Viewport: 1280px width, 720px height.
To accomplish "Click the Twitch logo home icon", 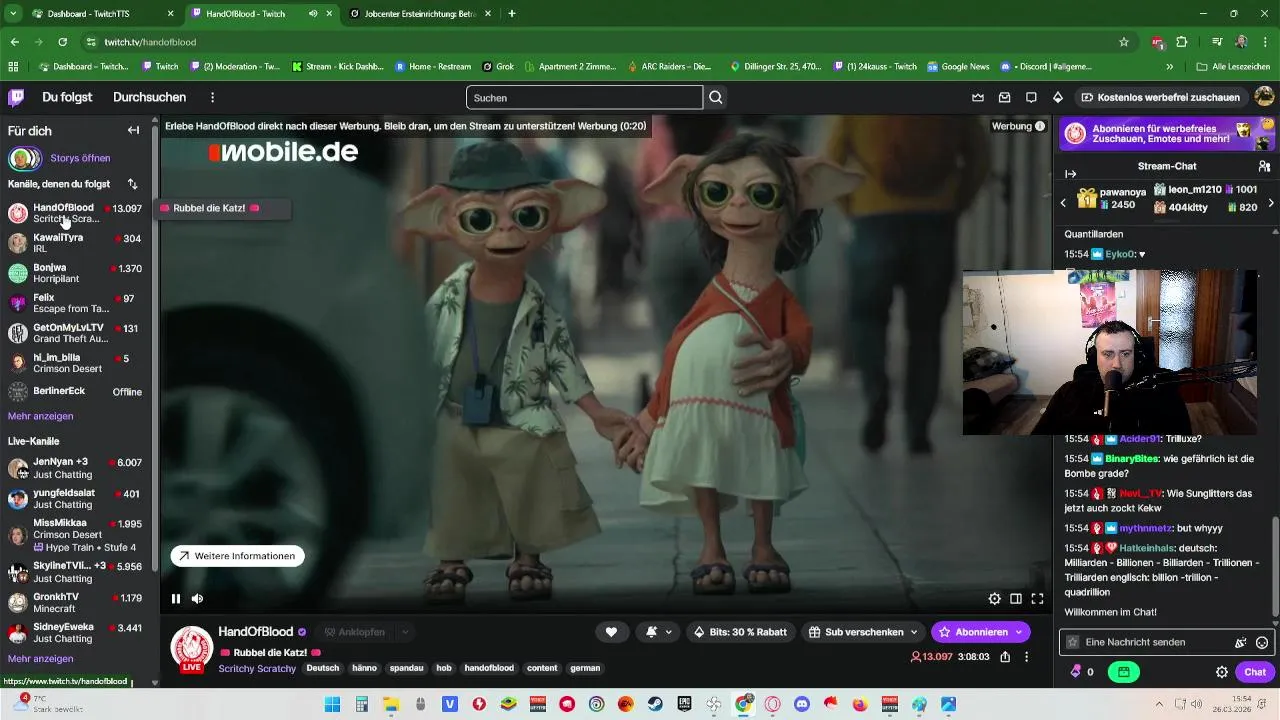I will point(16,97).
